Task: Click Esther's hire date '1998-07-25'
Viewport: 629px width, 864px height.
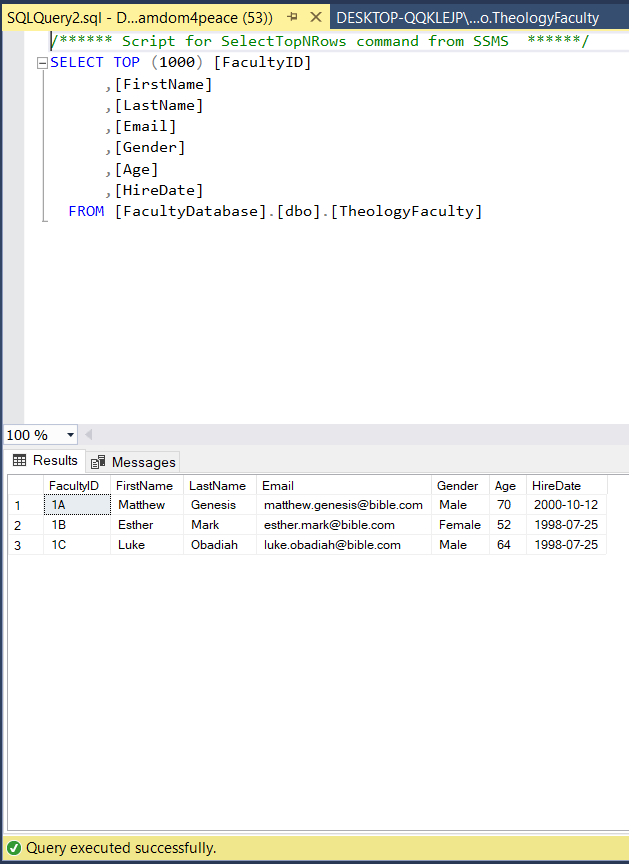Action: 567,525
